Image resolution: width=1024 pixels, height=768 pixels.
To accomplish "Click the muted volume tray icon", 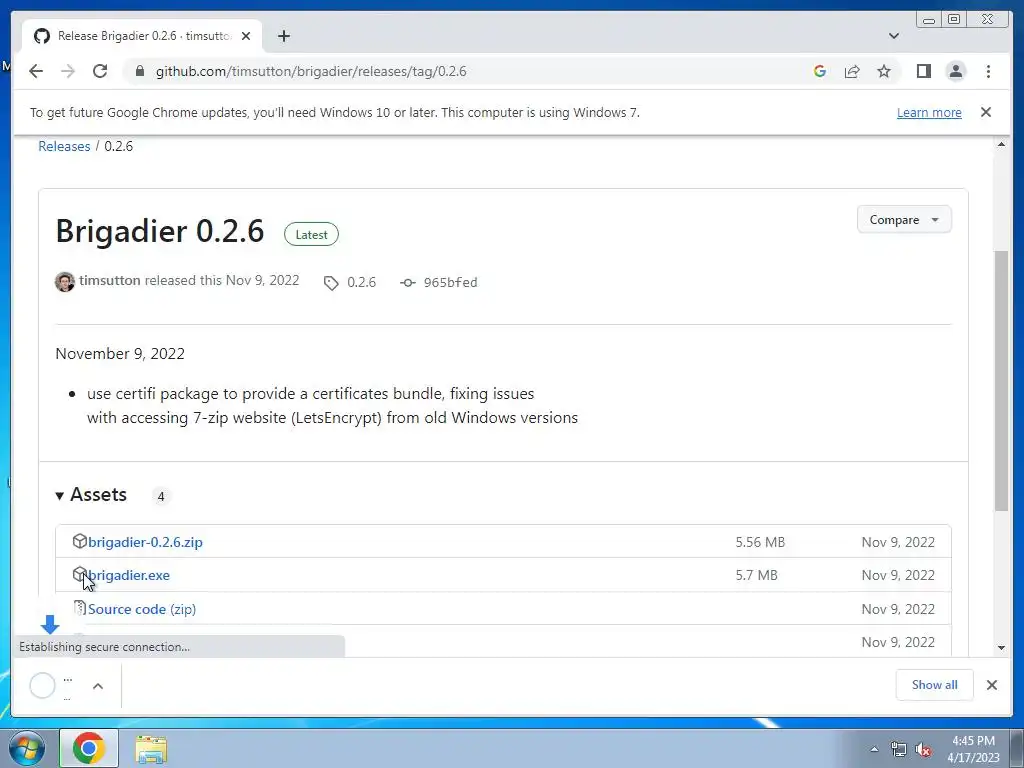I will coord(923,749).
